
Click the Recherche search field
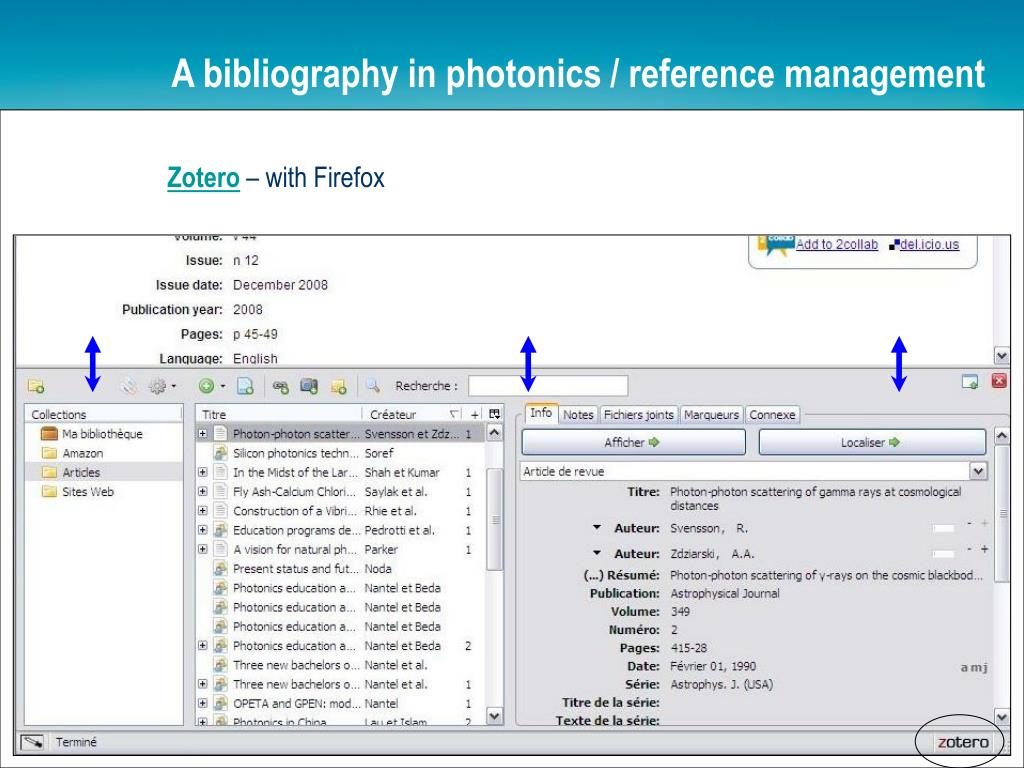pyautogui.click(x=548, y=385)
